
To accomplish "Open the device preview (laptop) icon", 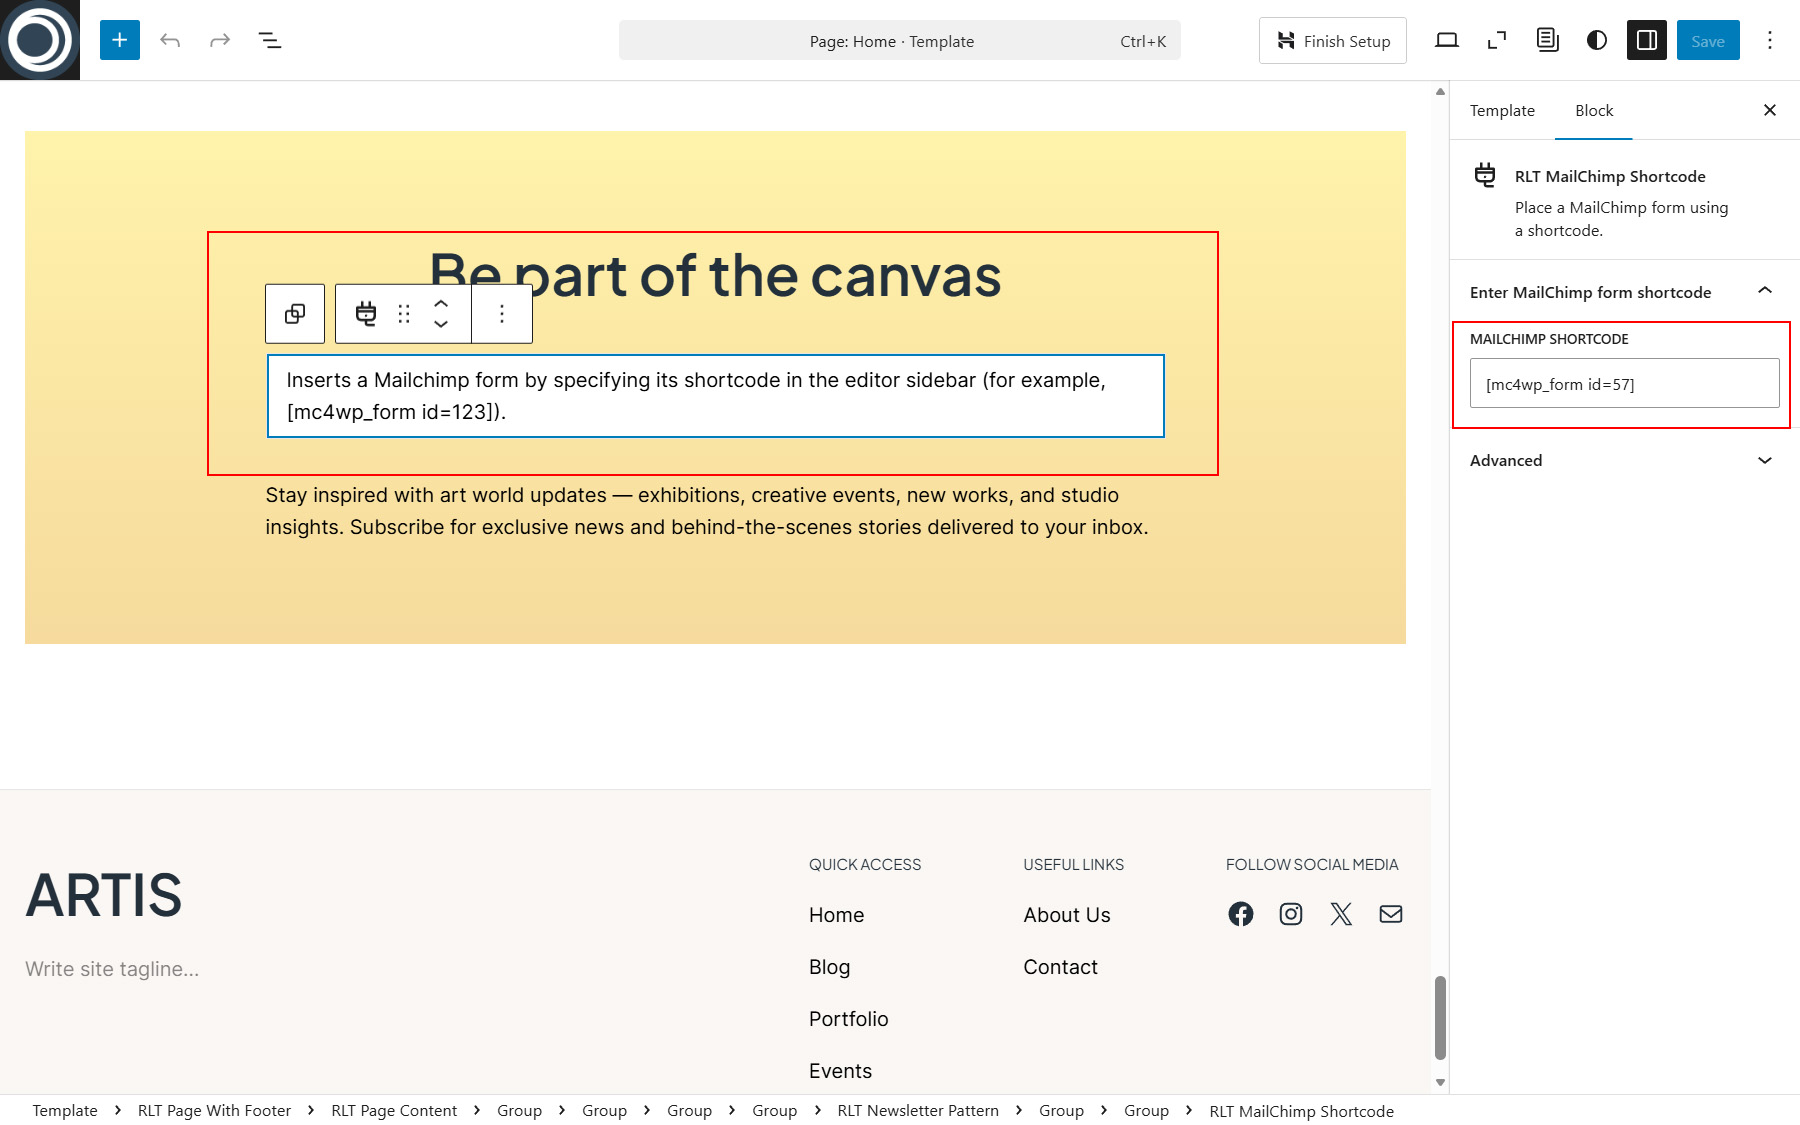I will click(x=1447, y=40).
